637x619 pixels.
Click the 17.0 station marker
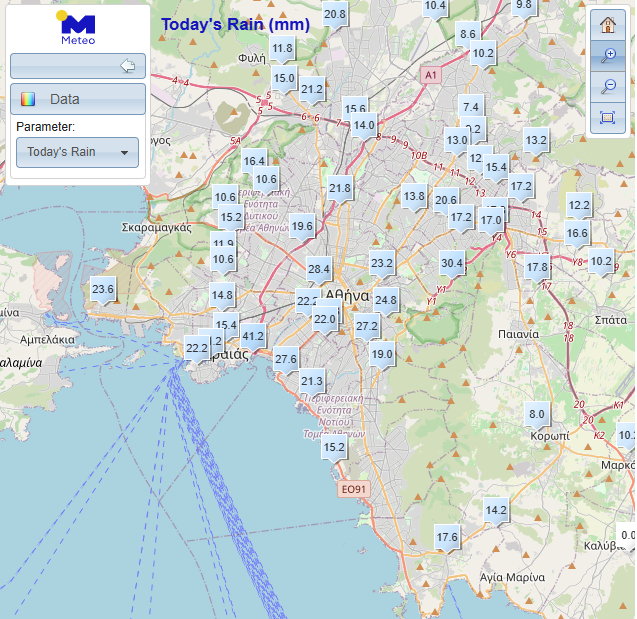click(491, 220)
